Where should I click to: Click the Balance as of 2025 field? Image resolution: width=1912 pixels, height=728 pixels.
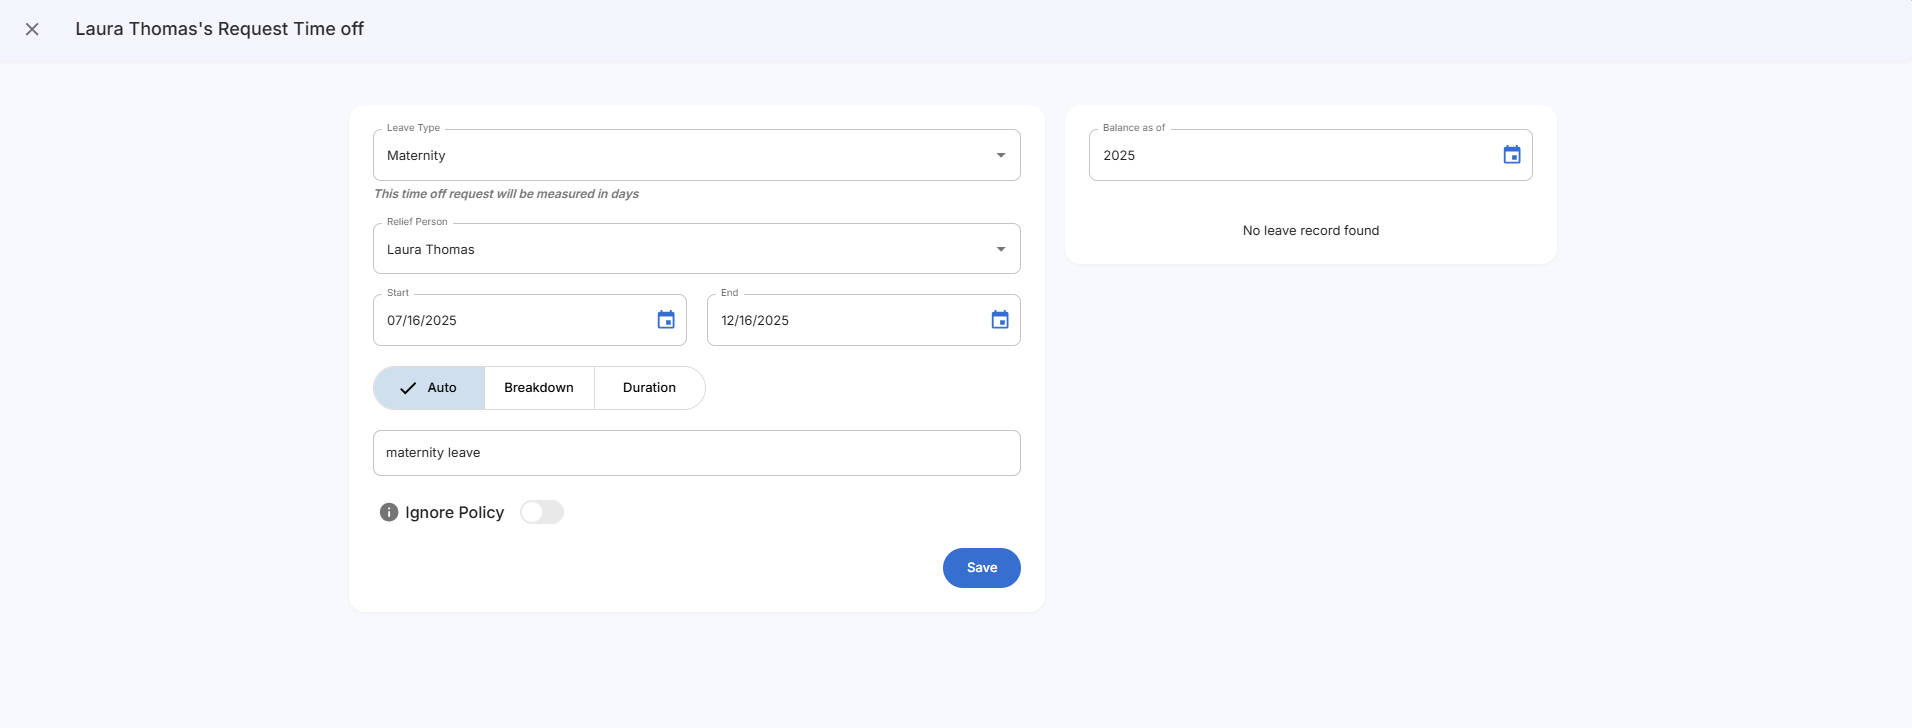pyautogui.click(x=1290, y=155)
